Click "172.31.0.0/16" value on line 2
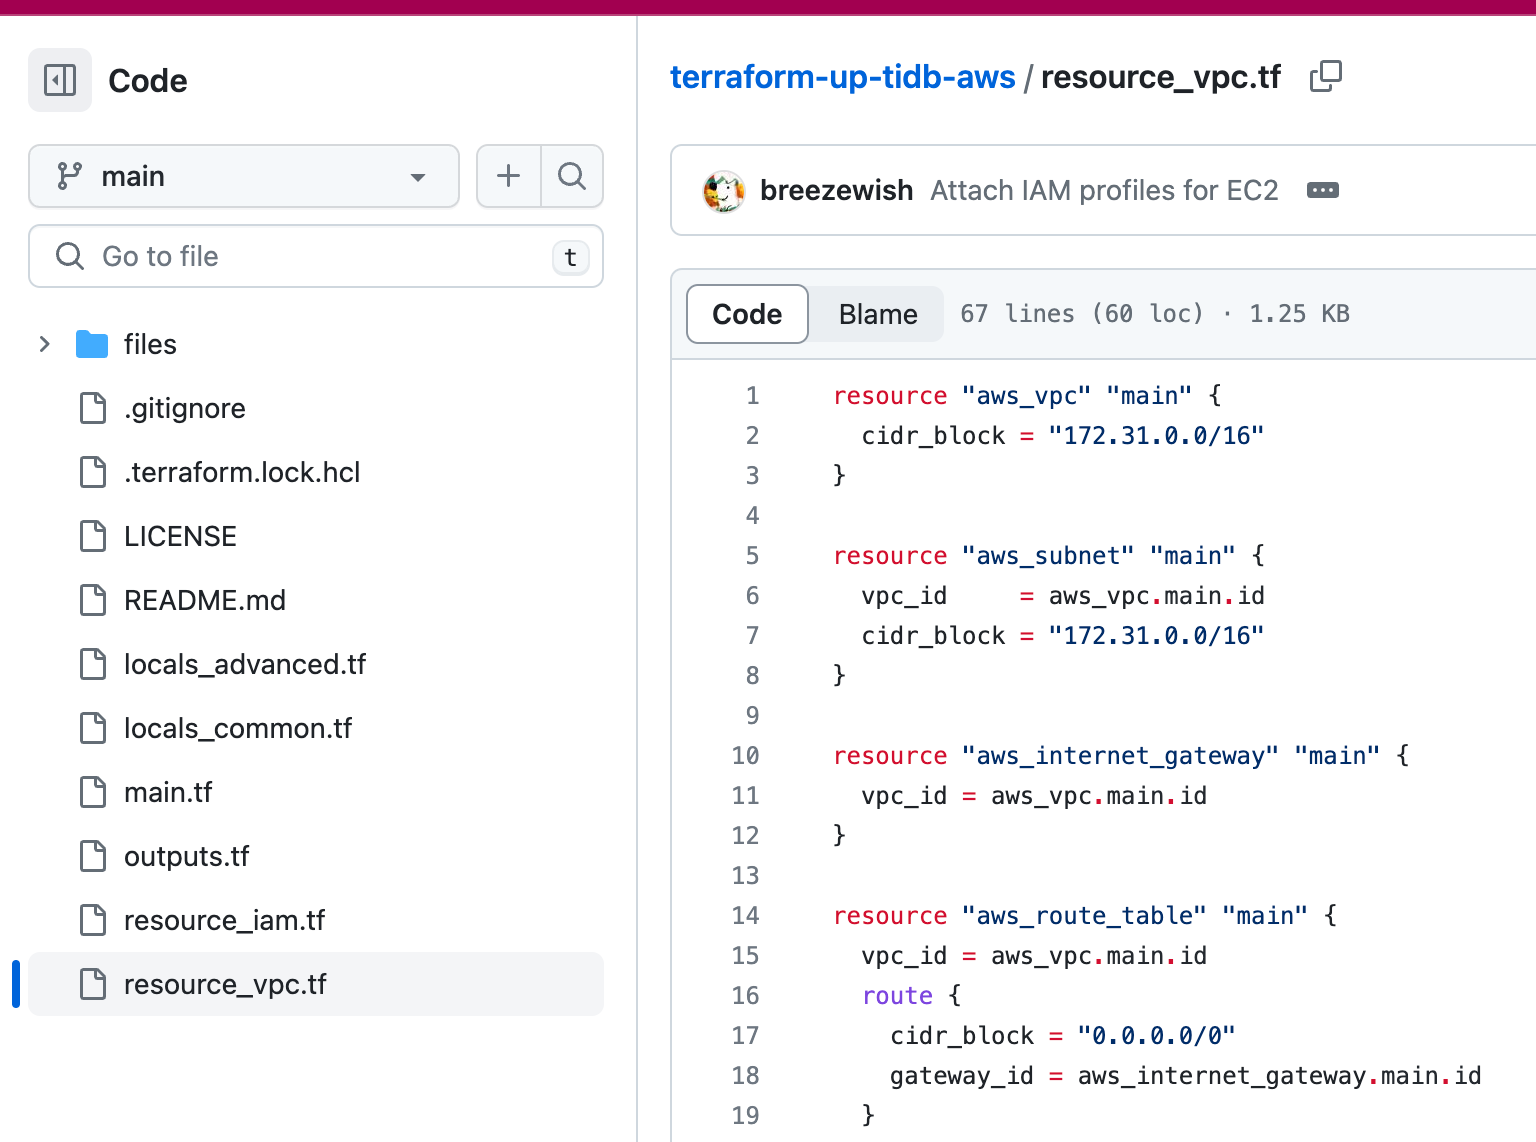 click(1156, 435)
